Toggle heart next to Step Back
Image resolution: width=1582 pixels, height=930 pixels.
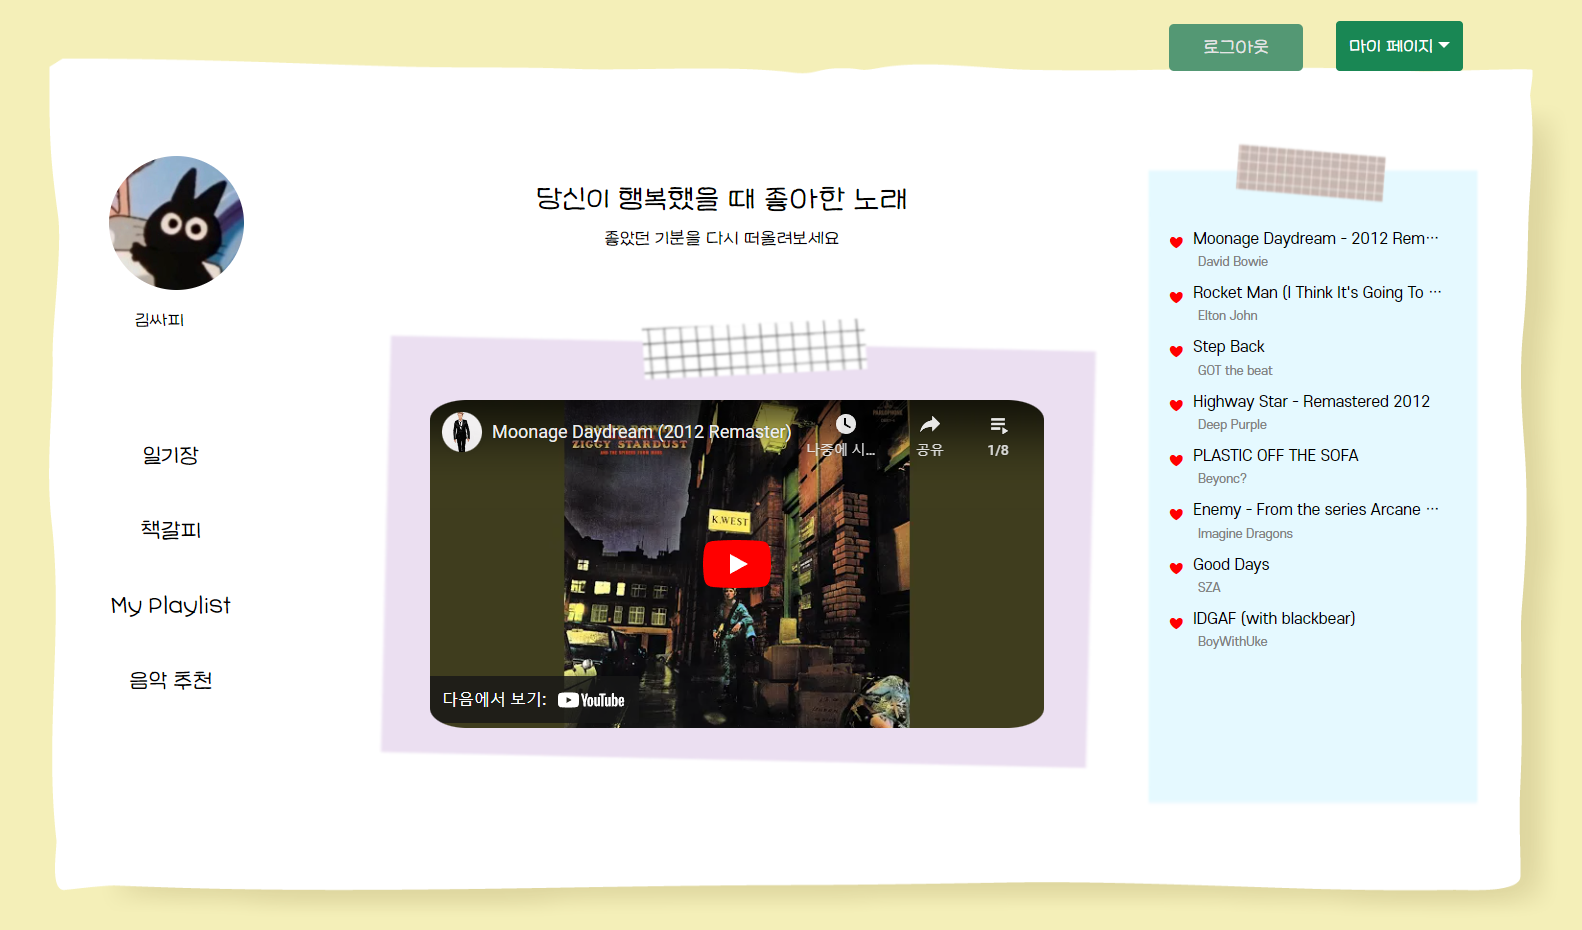coord(1176,351)
